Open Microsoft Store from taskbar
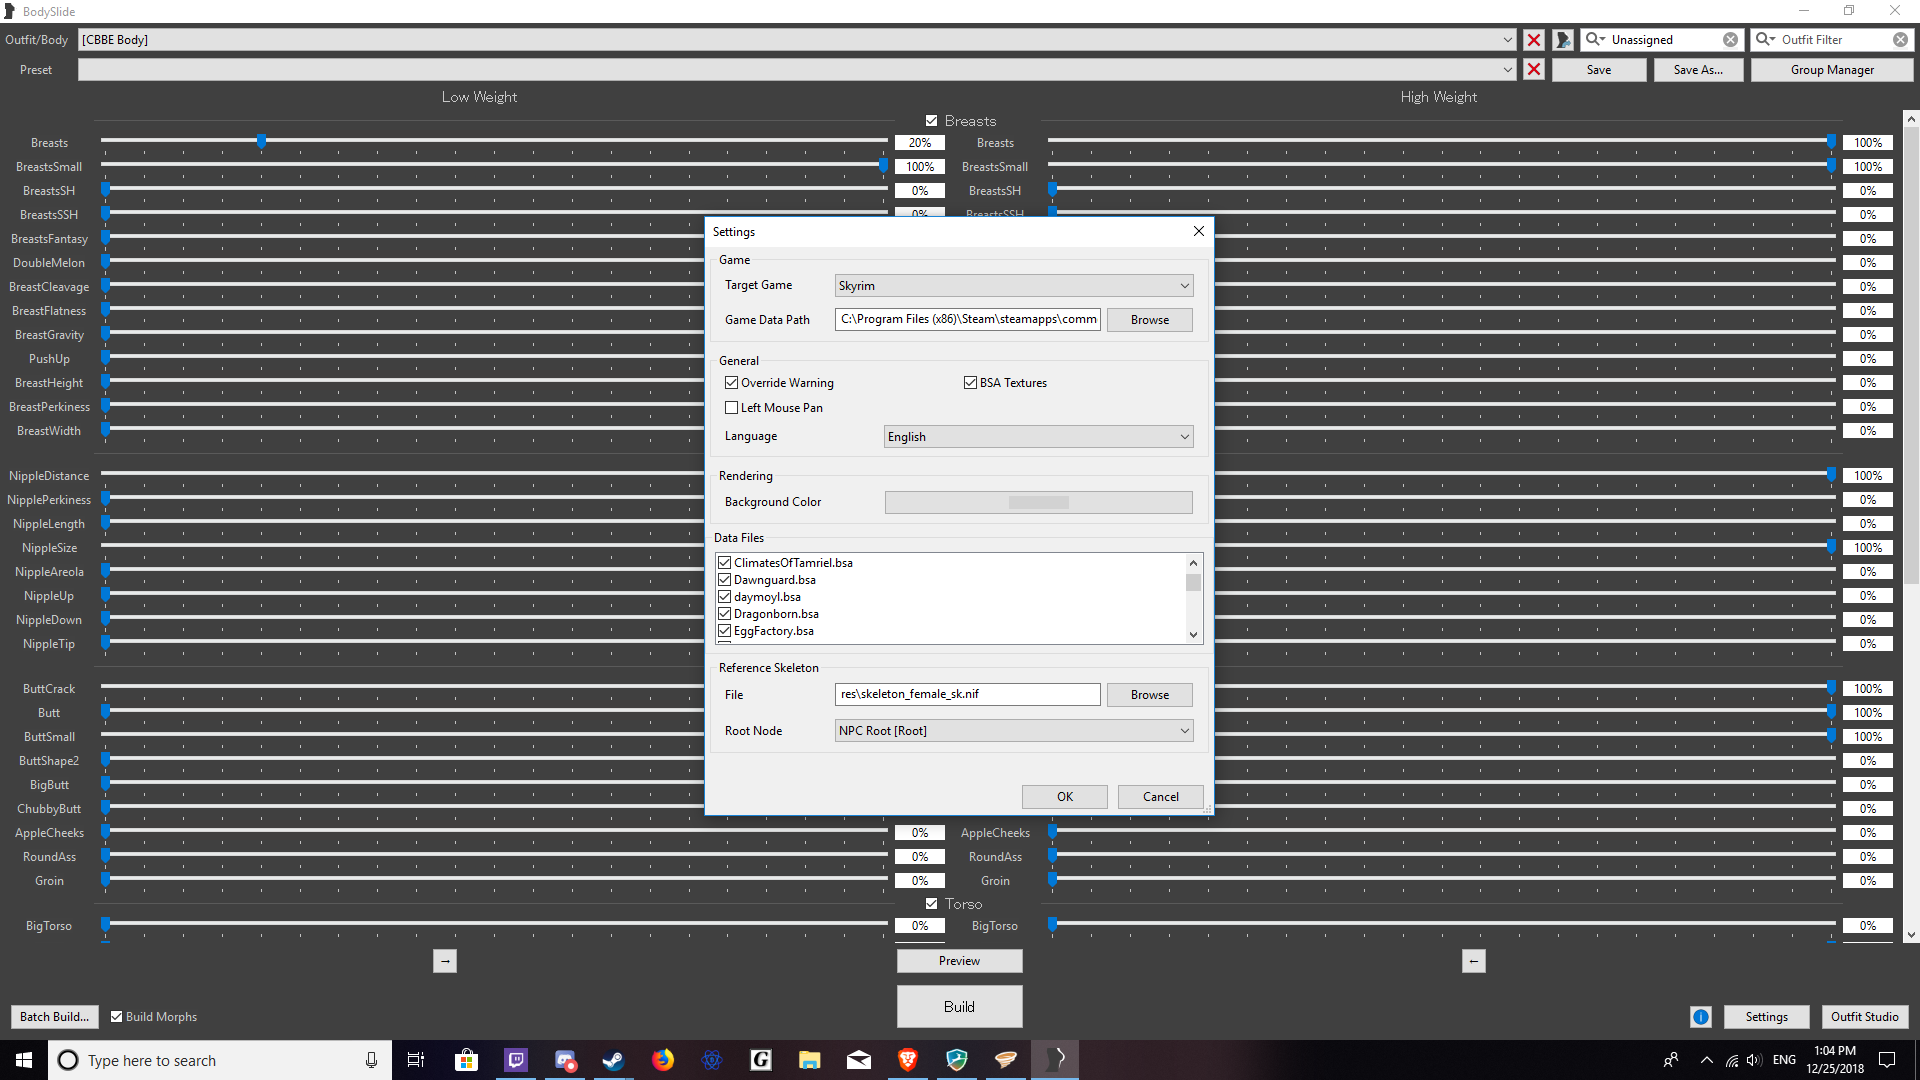 [466, 1060]
